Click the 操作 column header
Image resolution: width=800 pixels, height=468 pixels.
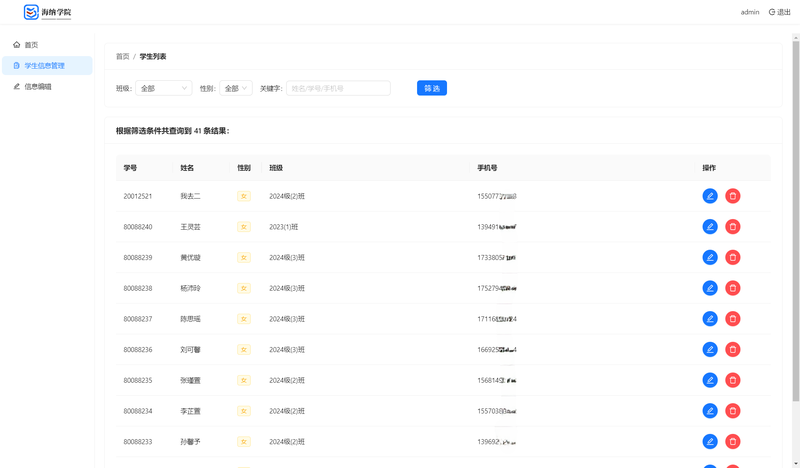point(709,167)
